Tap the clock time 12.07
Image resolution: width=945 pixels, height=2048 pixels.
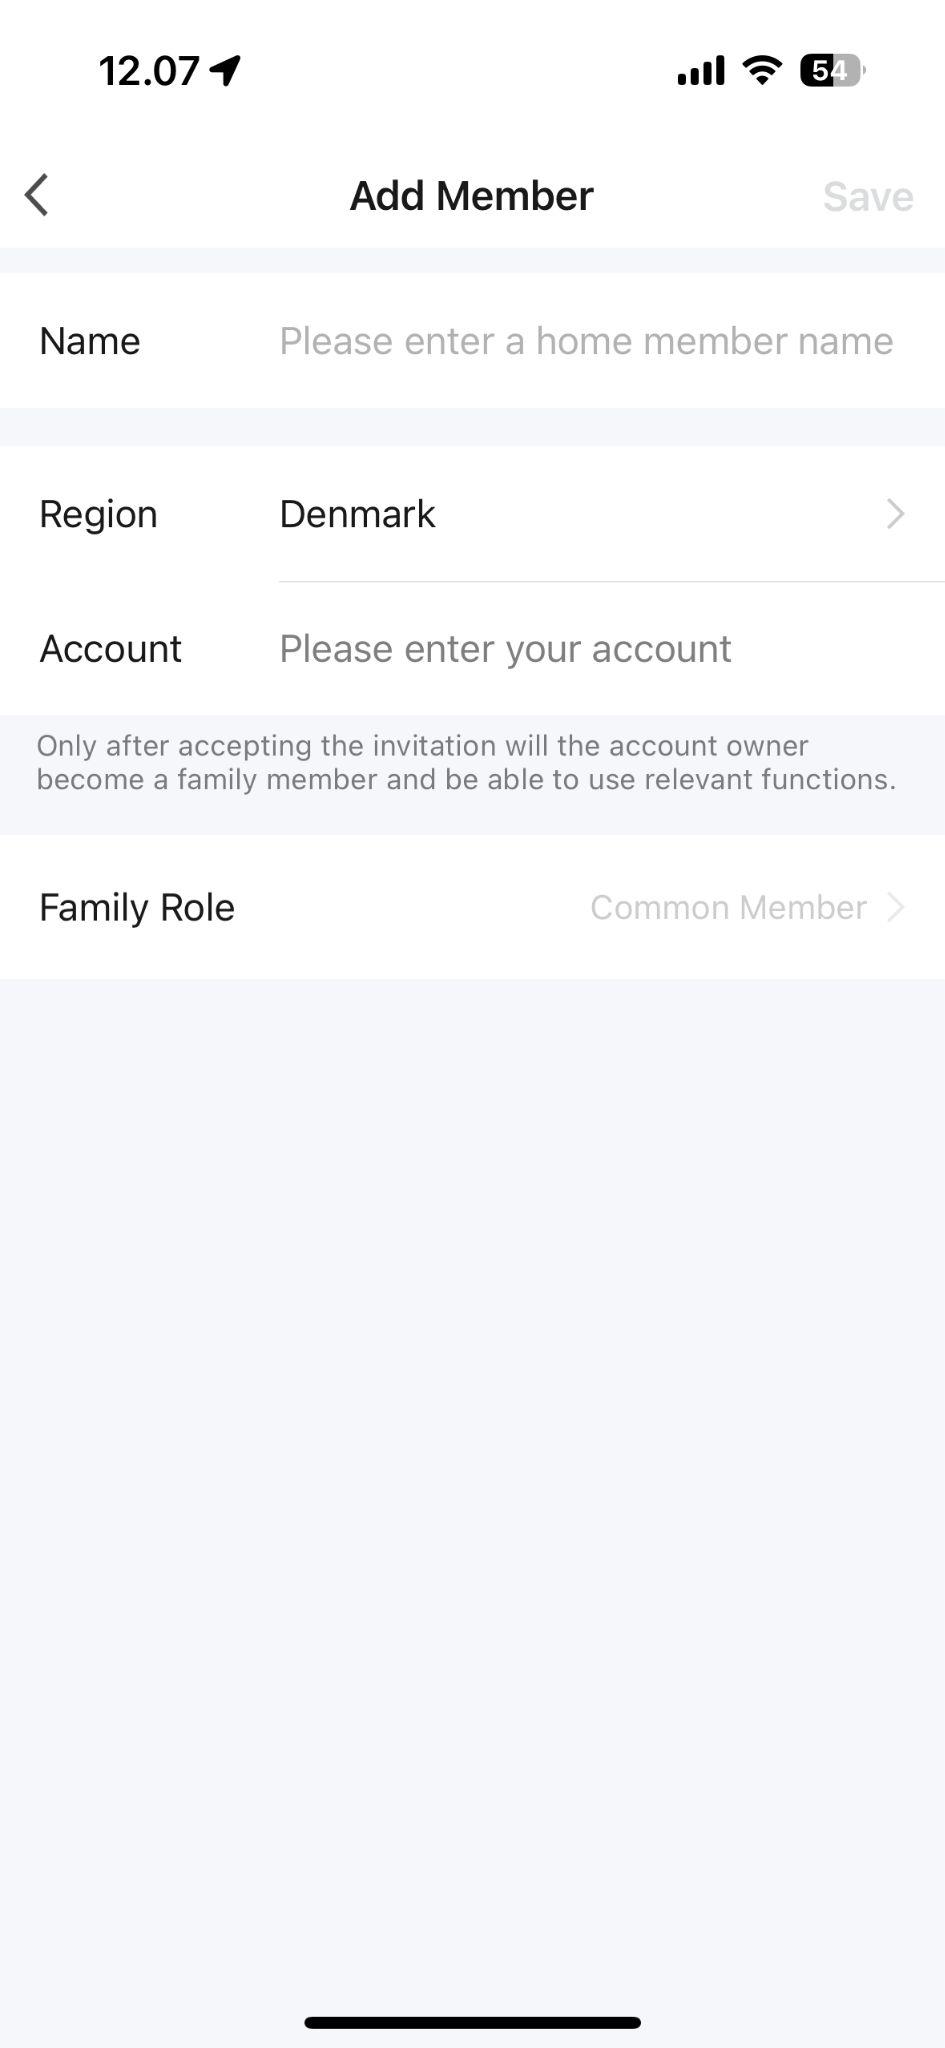149,71
